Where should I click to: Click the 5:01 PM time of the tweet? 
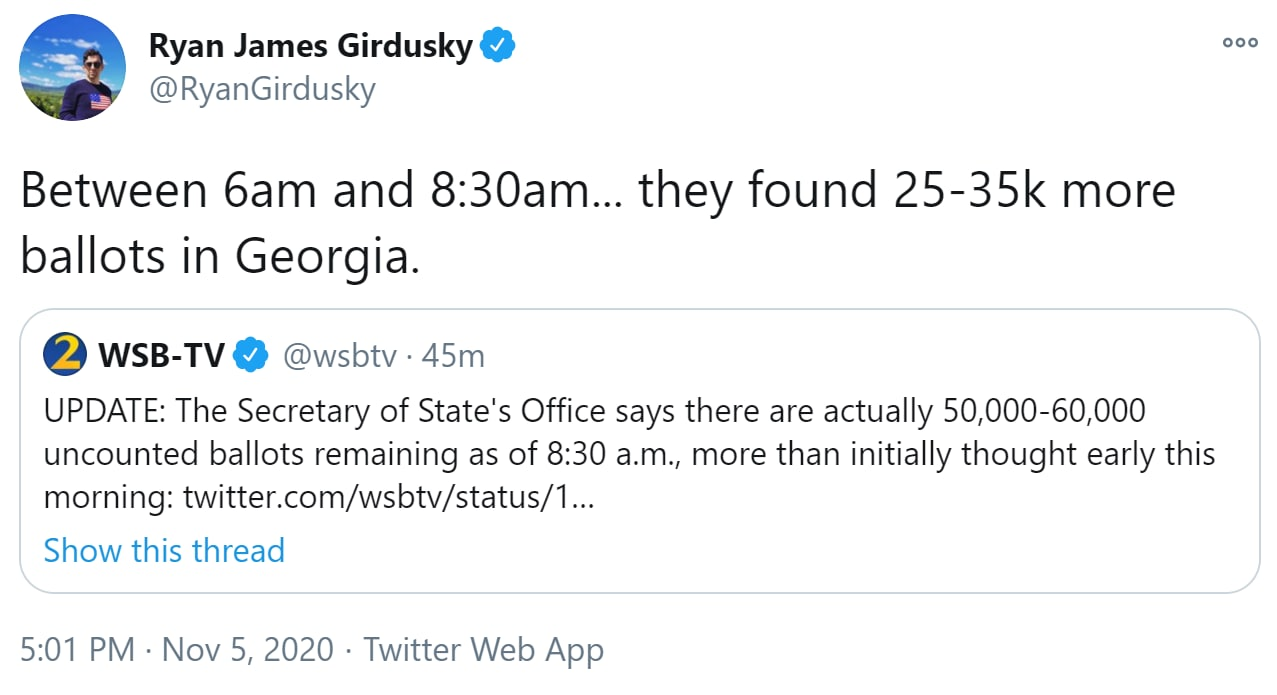pyautogui.click(x=77, y=650)
